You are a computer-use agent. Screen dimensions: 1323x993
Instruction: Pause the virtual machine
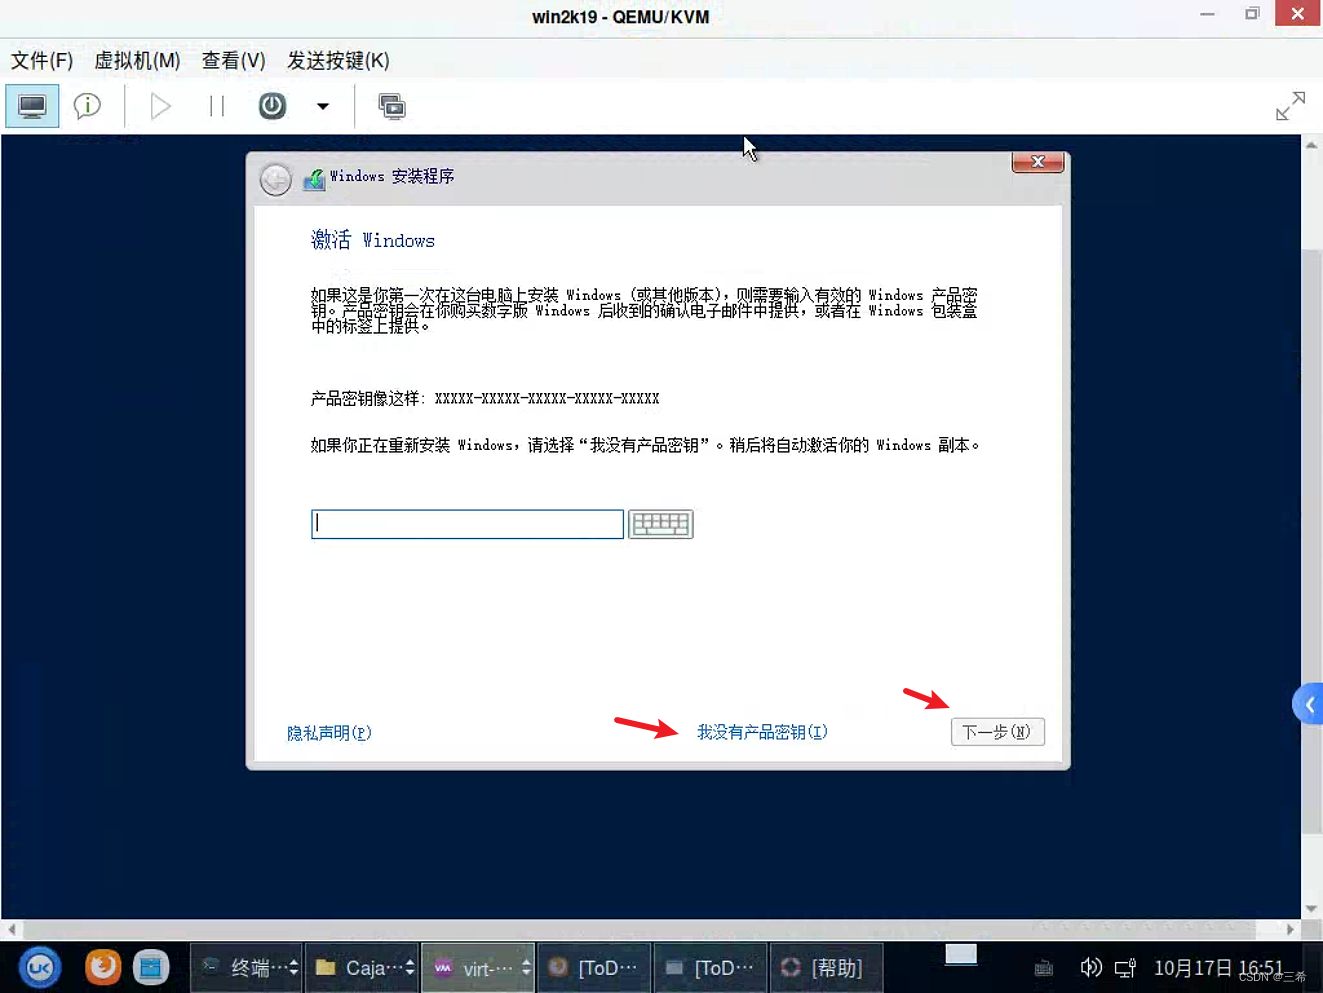[x=216, y=106]
